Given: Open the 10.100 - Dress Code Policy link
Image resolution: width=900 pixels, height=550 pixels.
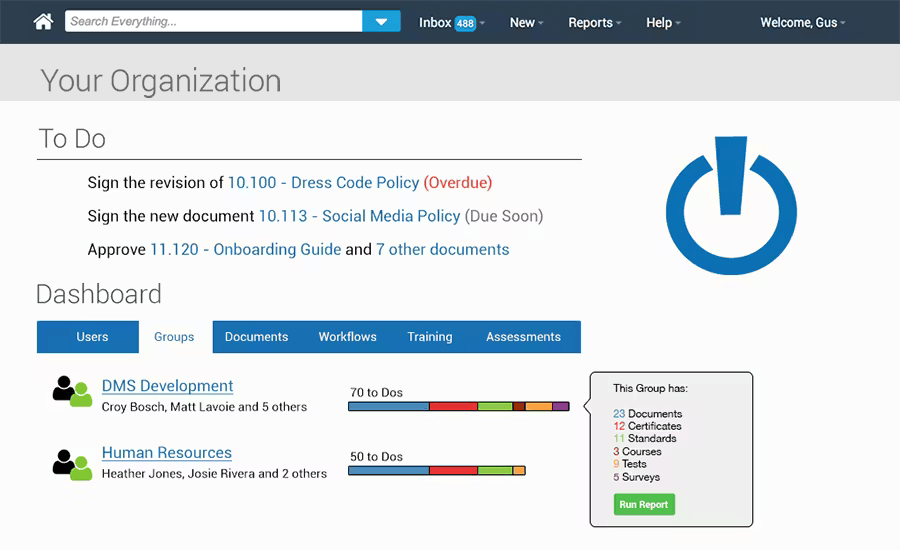Looking at the screenshot, I should [323, 183].
